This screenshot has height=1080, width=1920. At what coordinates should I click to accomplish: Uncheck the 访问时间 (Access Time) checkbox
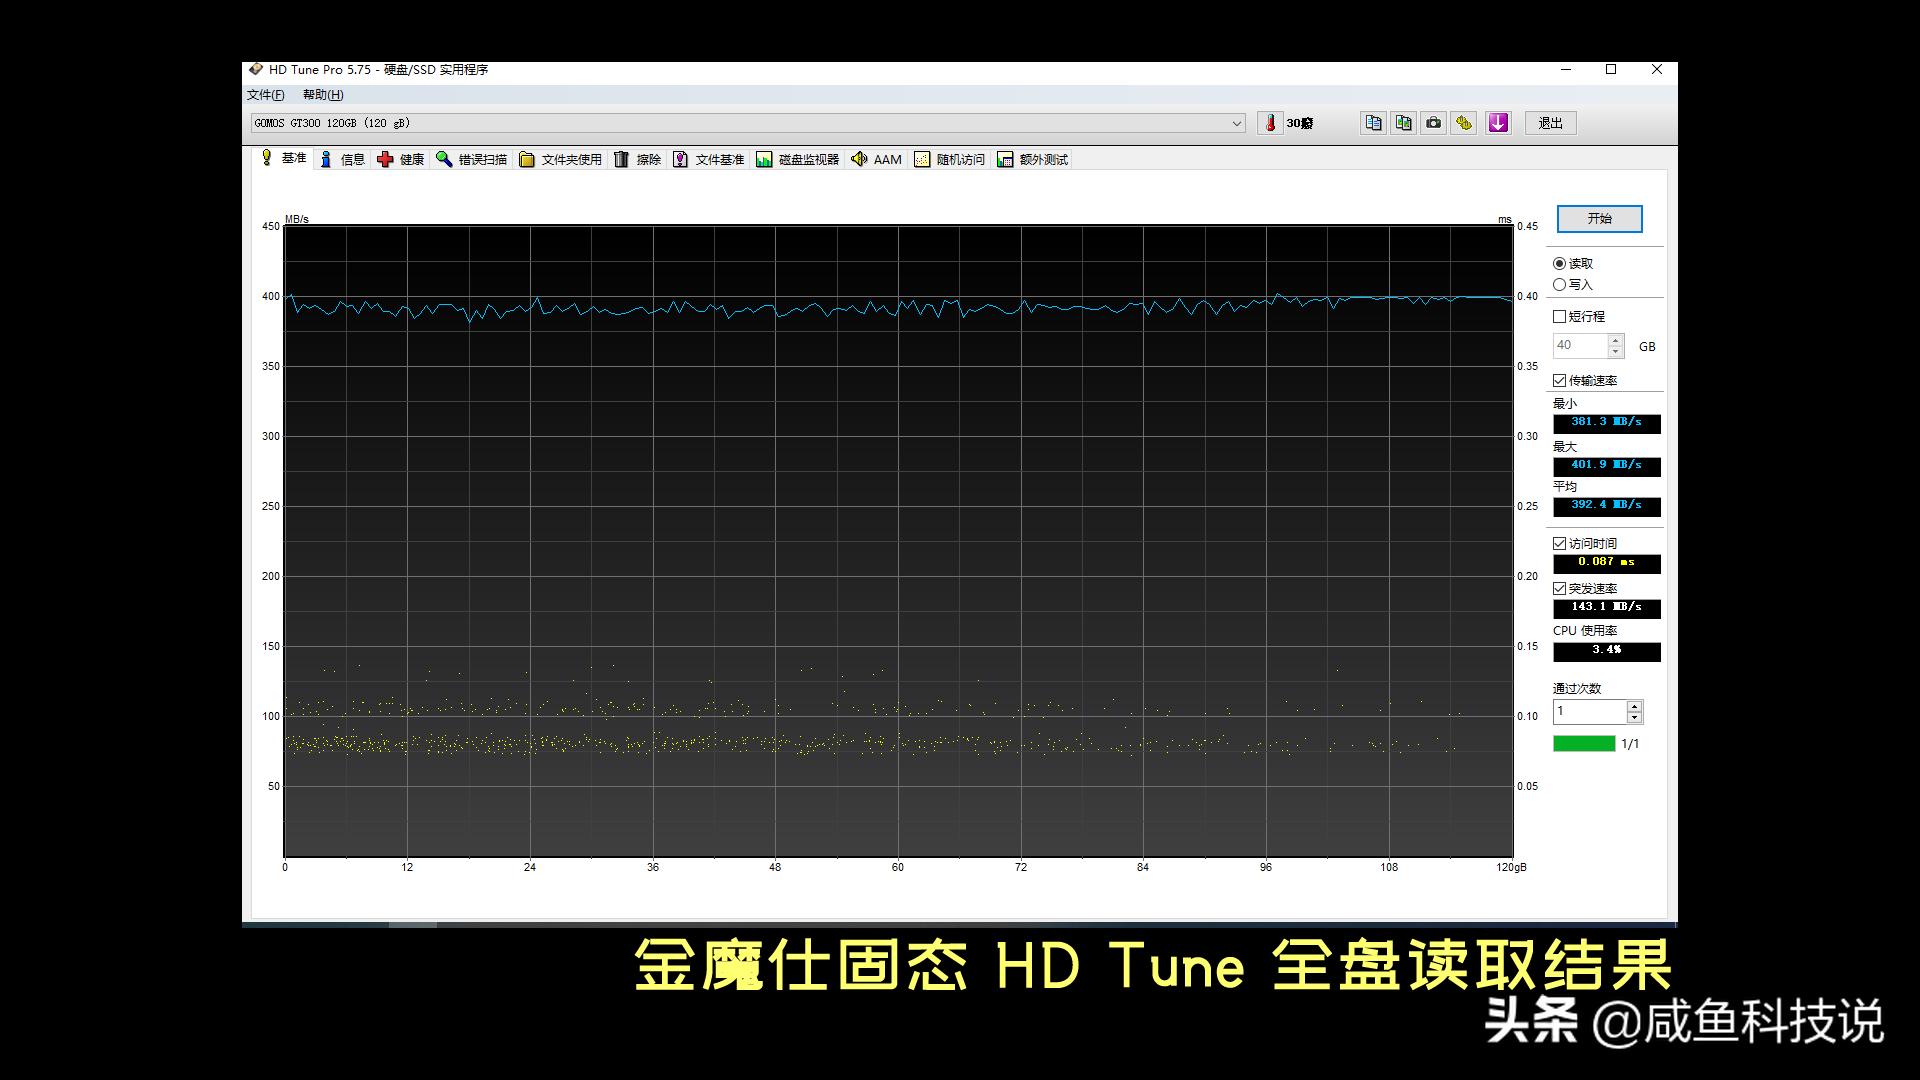tap(1558, 543)
